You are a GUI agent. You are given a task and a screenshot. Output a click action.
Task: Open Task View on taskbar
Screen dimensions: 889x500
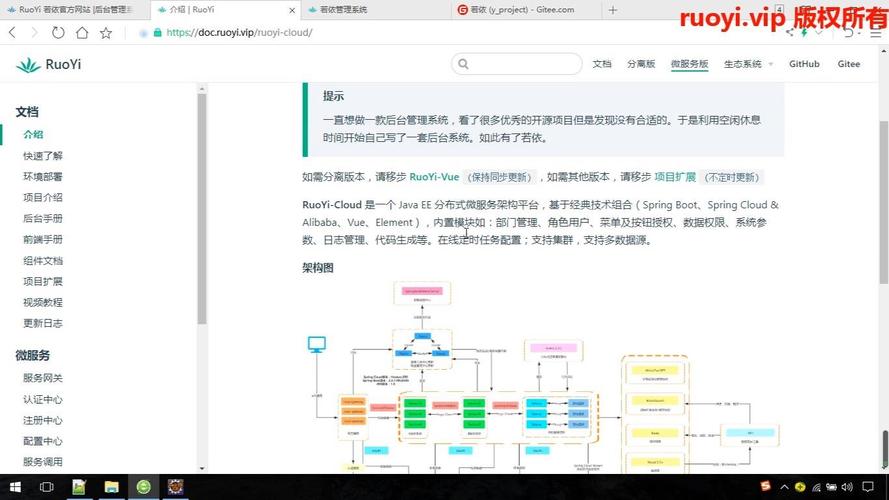coord(46,487)
